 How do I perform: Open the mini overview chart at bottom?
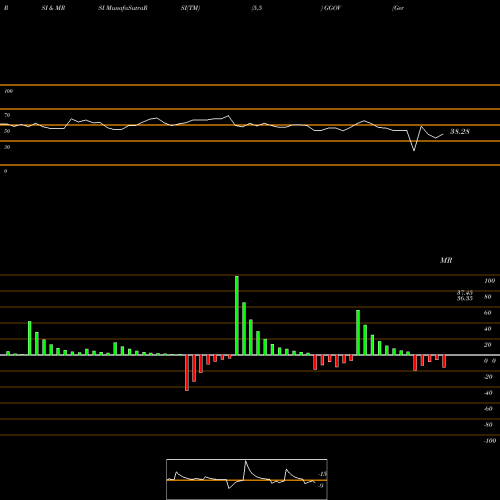(x=247, y=479)
